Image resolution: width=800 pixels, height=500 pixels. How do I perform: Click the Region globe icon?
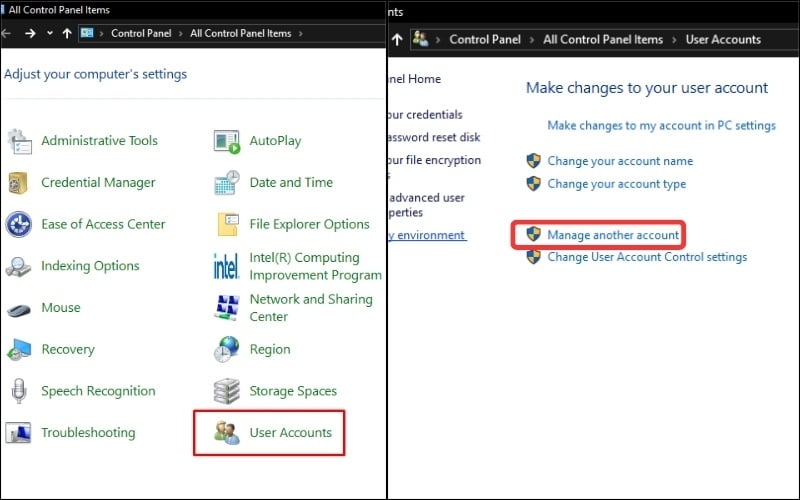point(227,349)
